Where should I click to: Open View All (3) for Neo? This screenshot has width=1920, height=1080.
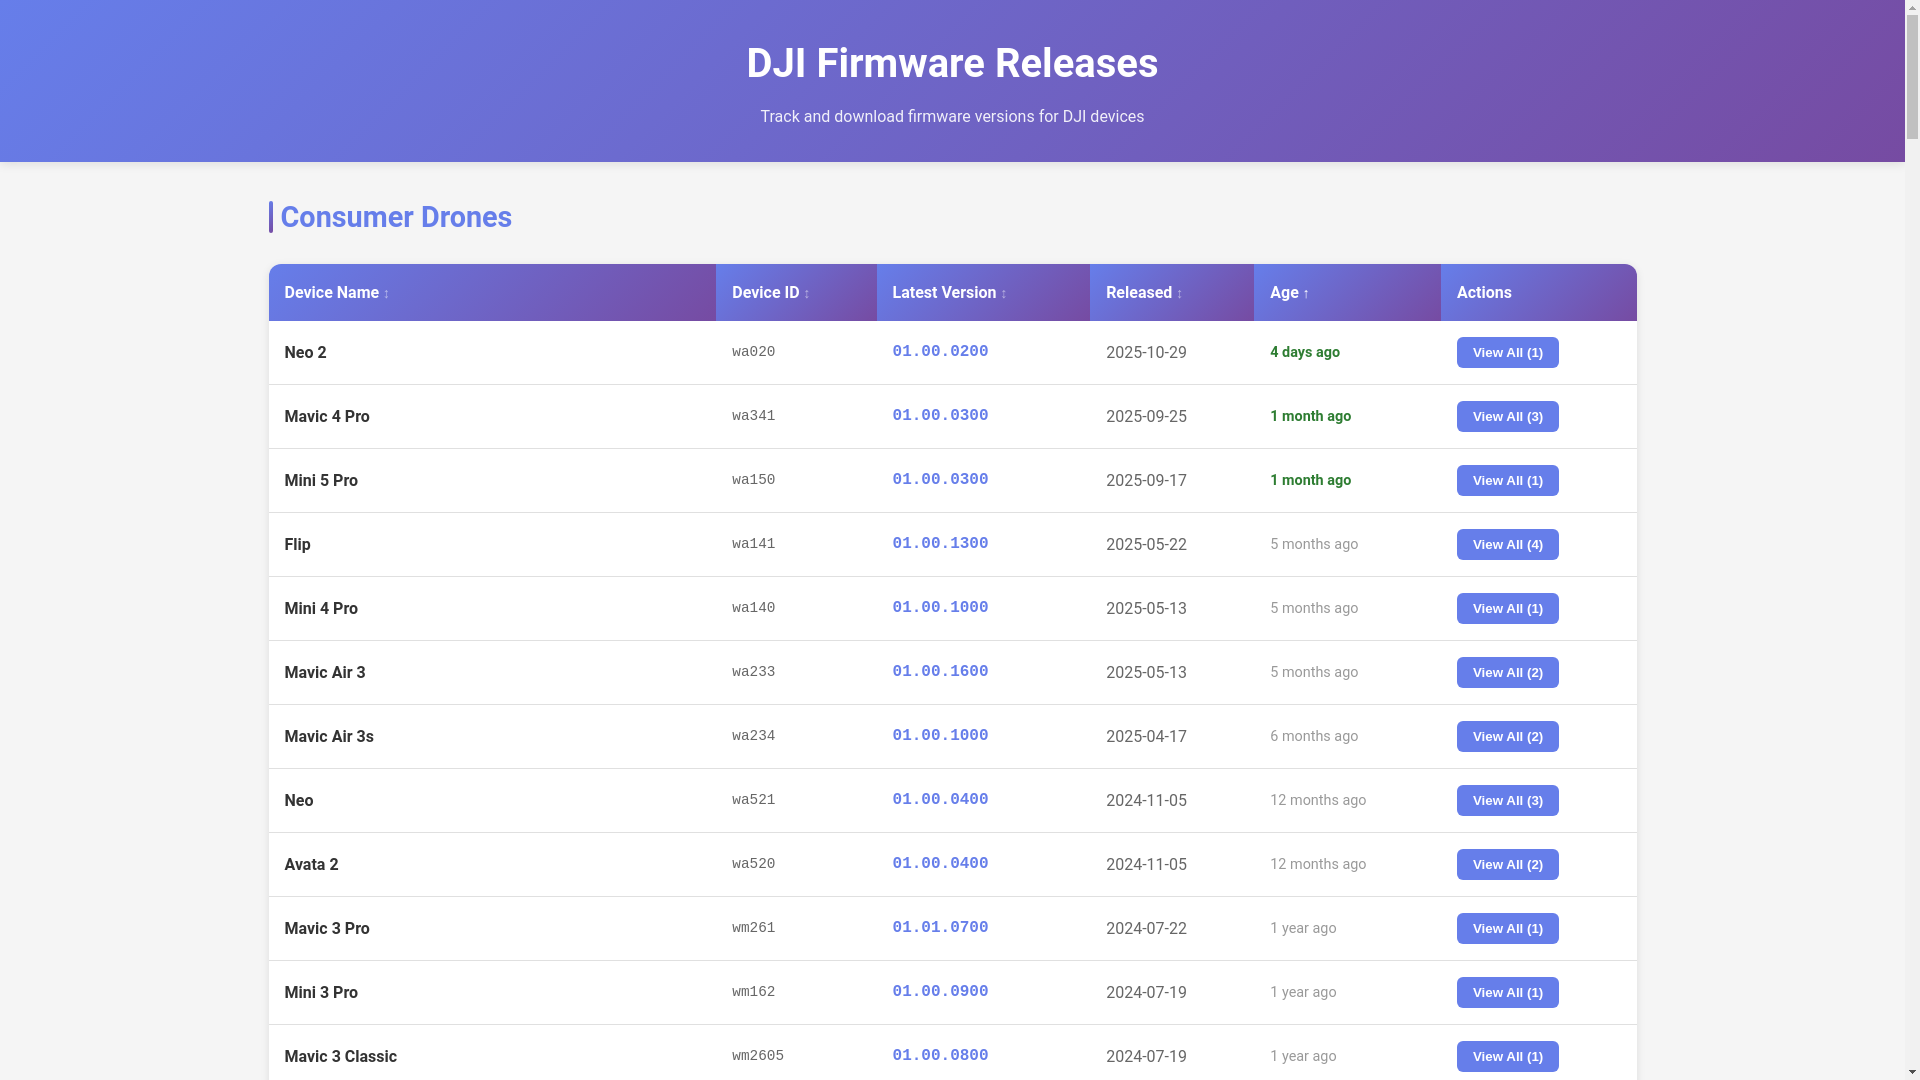pos(1507,801)
